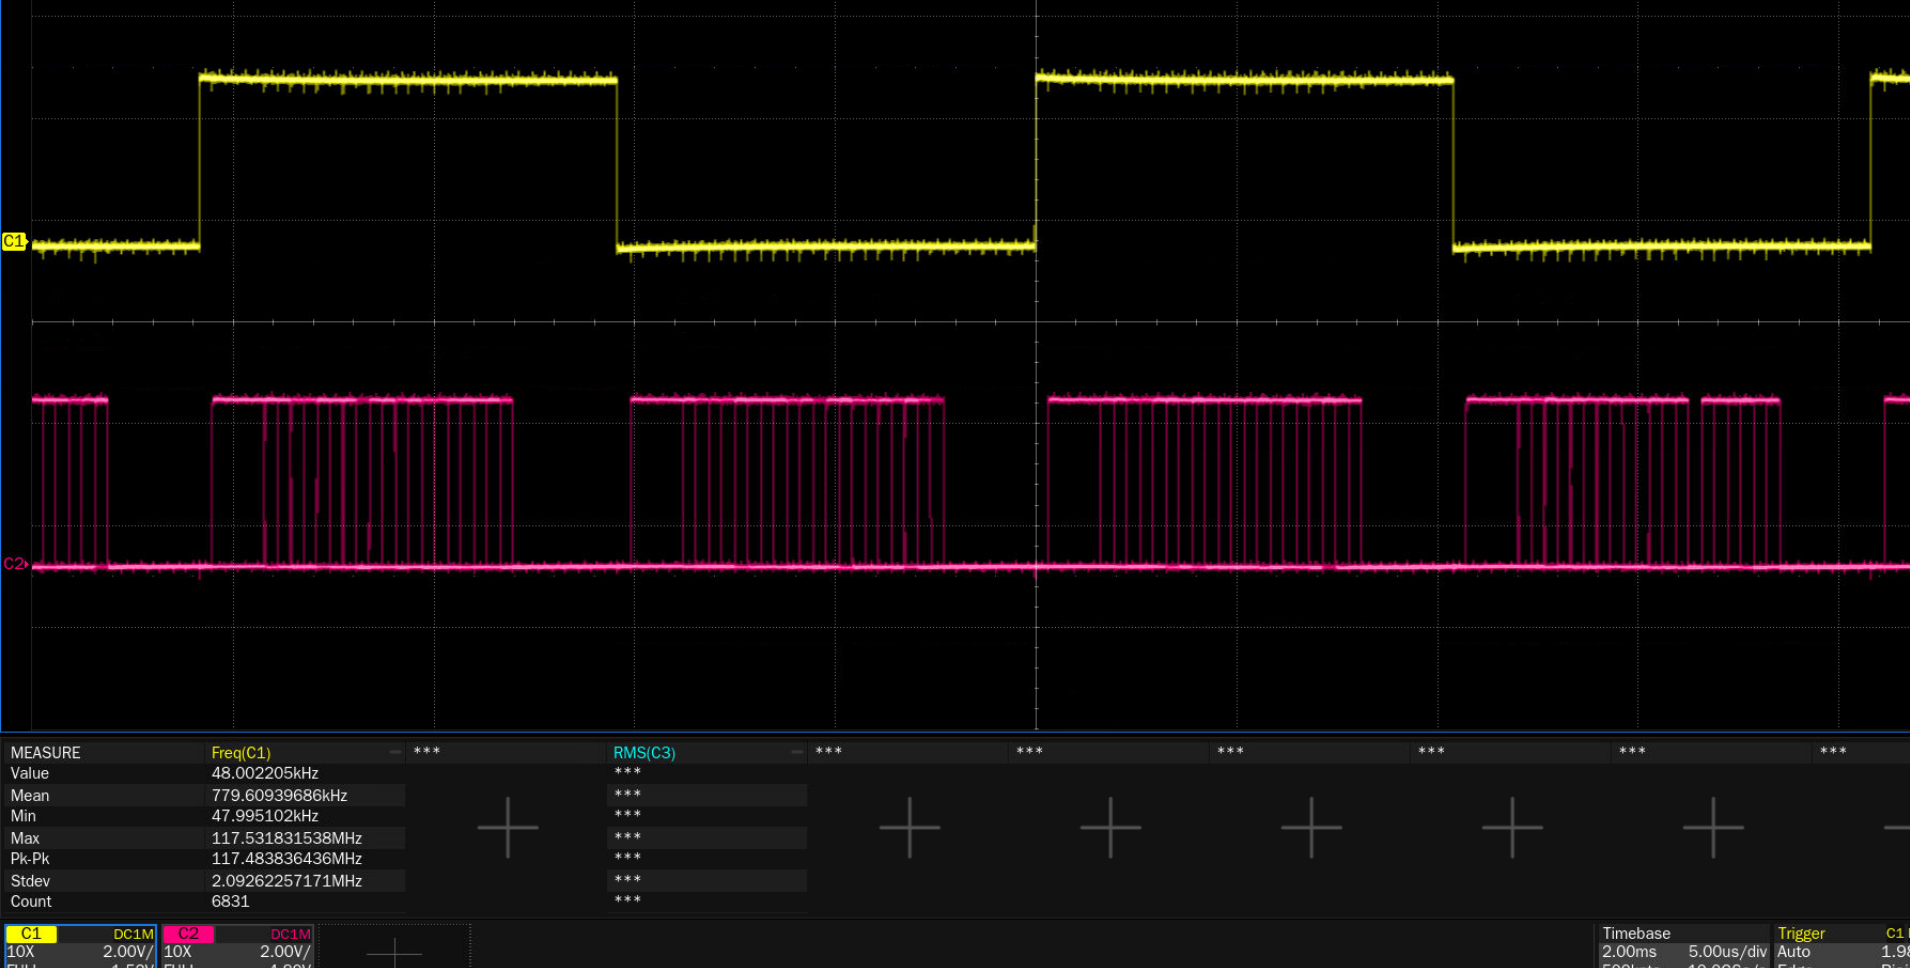
Task: Open the Timebase descriptor title
Action: pyautogui.click(x=1636, y=933)
